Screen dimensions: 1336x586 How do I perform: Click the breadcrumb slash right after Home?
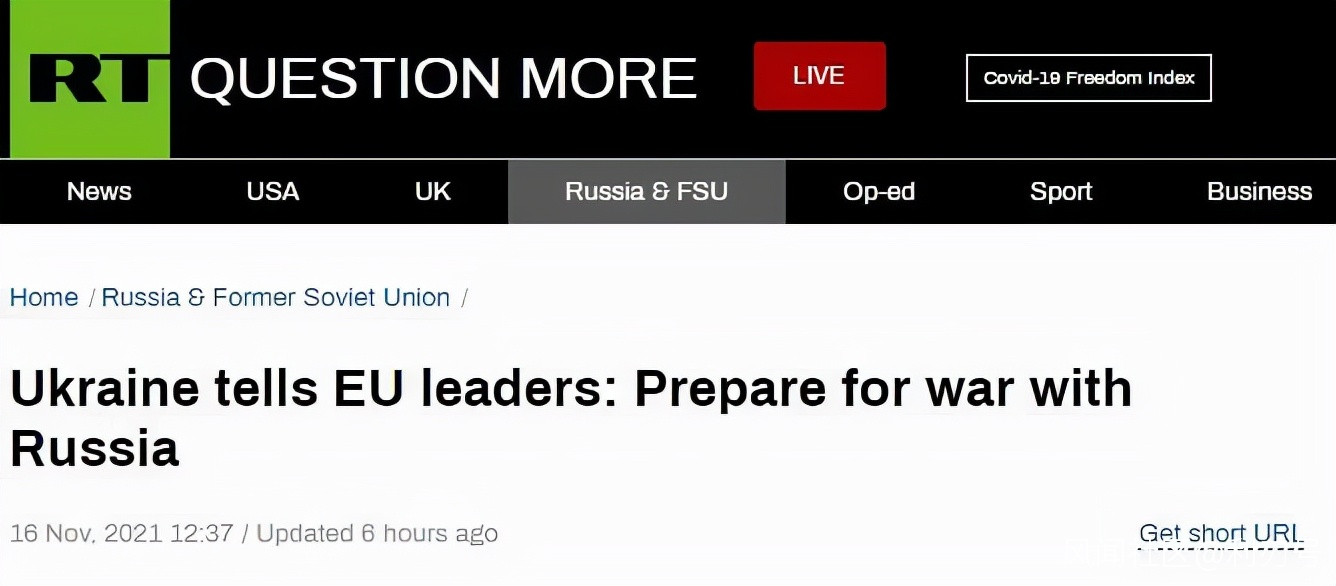[91, 297]
